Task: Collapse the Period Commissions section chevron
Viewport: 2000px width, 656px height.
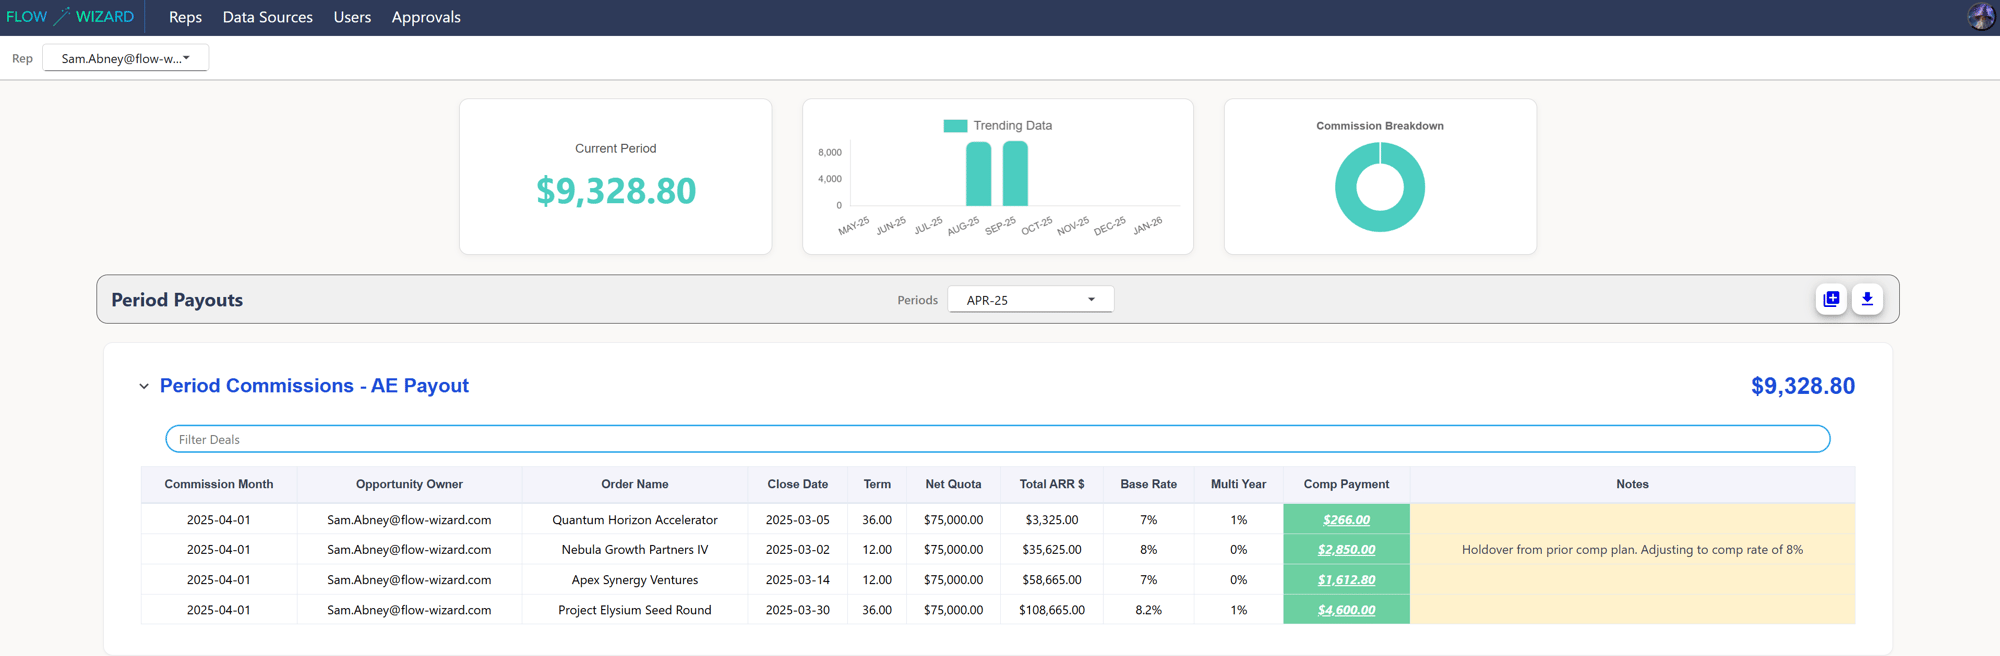Action: [x=144, y=386]
